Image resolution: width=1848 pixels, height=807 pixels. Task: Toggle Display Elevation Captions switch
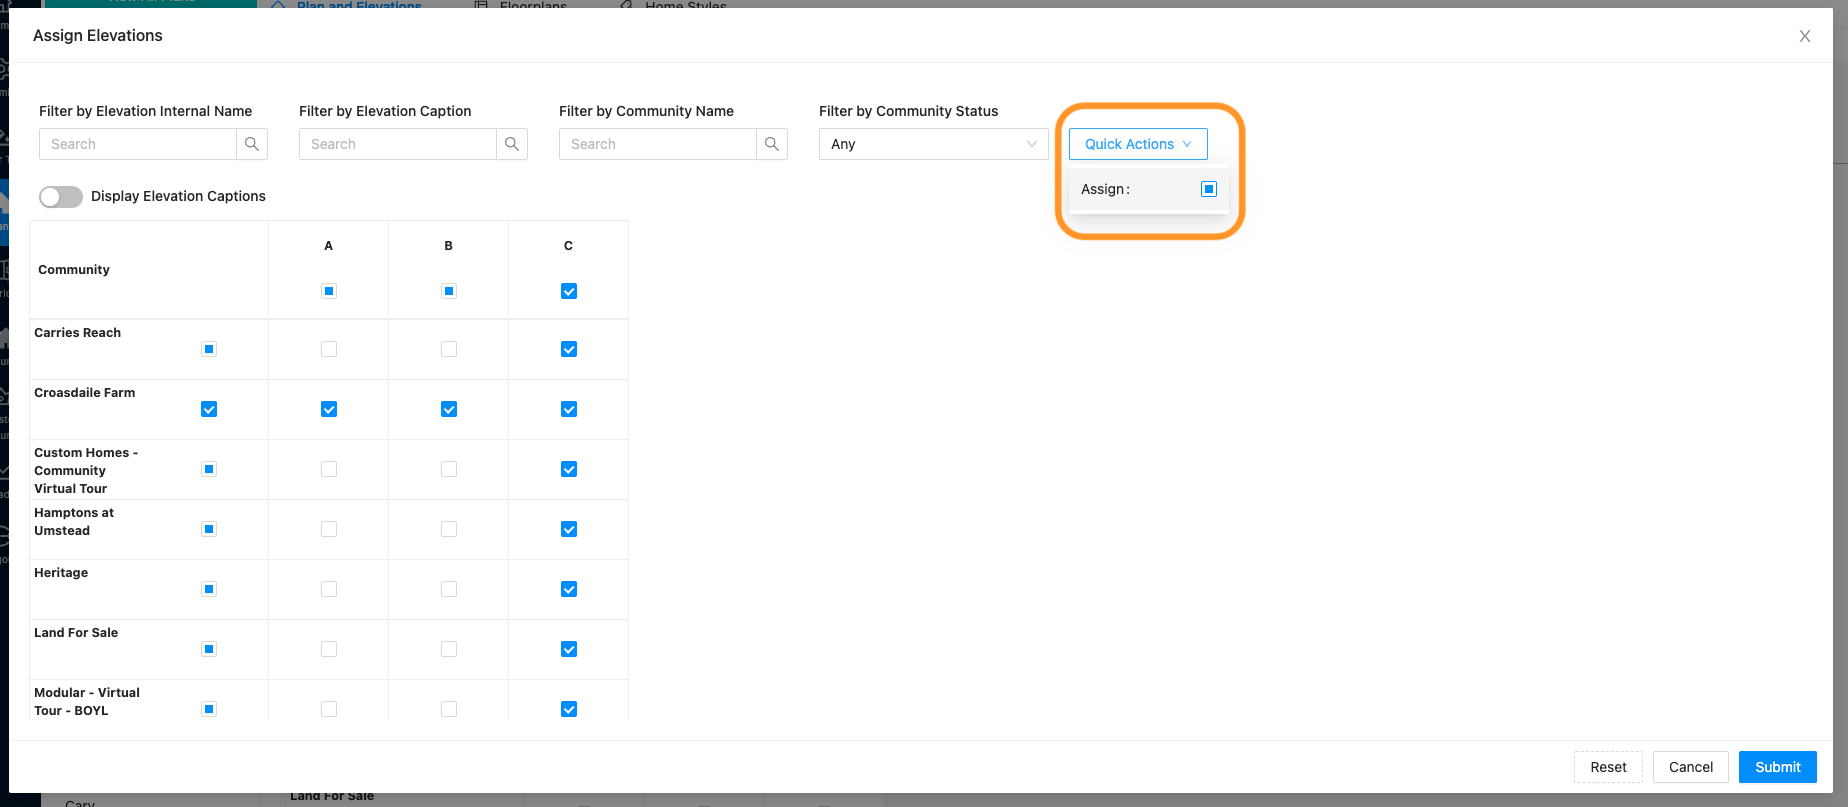coord(61,196)
